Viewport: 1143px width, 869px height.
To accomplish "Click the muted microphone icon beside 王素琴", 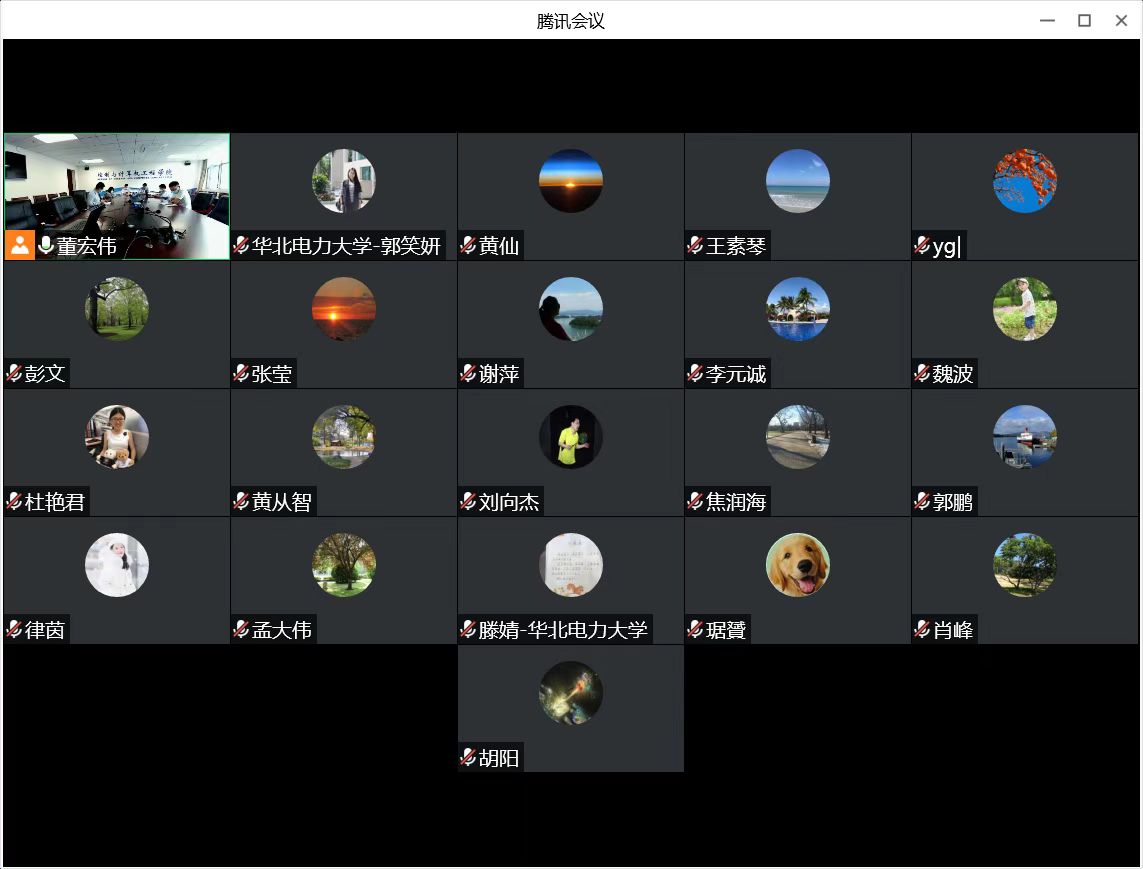I will point(695,245).
